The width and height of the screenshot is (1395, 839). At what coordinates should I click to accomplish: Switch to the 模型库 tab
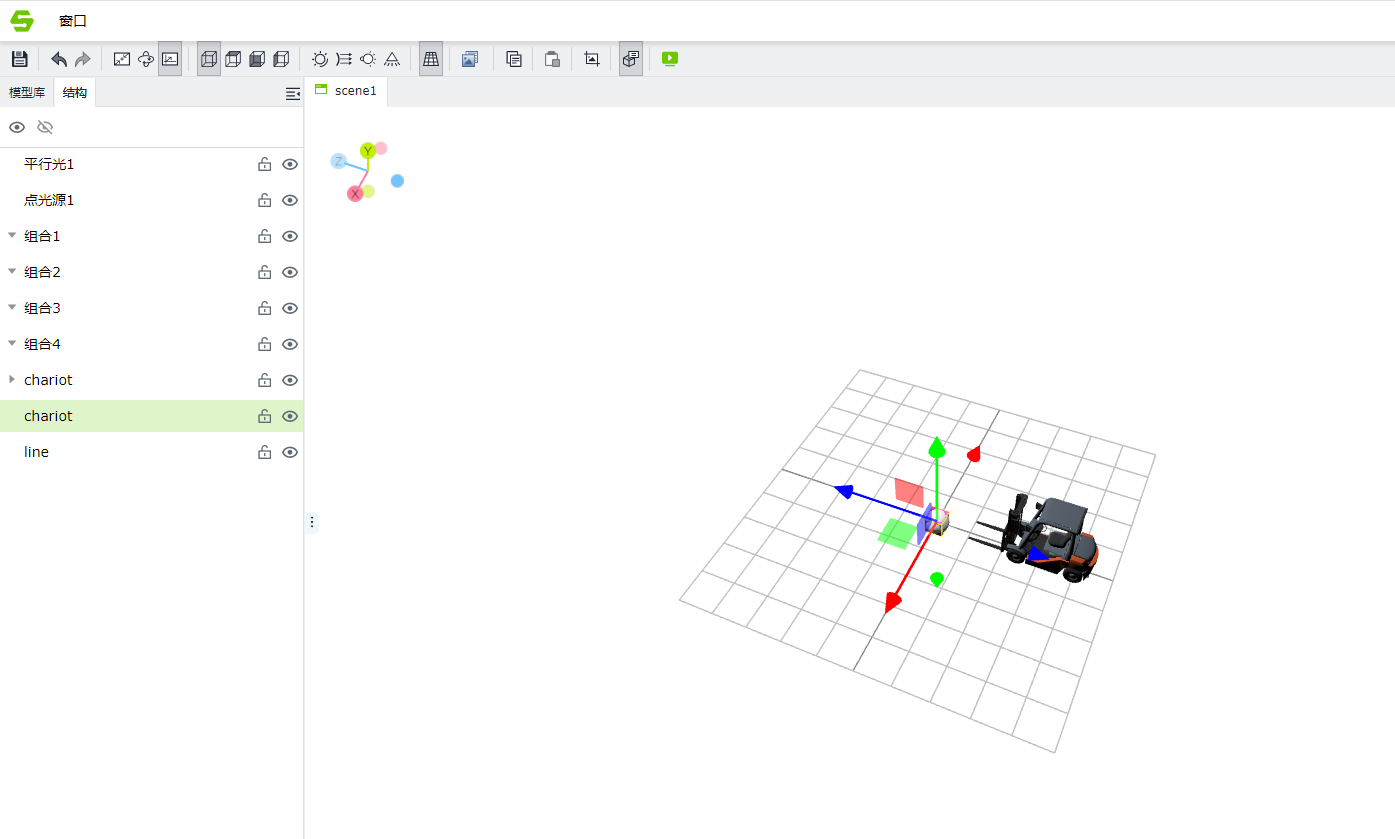27,93
